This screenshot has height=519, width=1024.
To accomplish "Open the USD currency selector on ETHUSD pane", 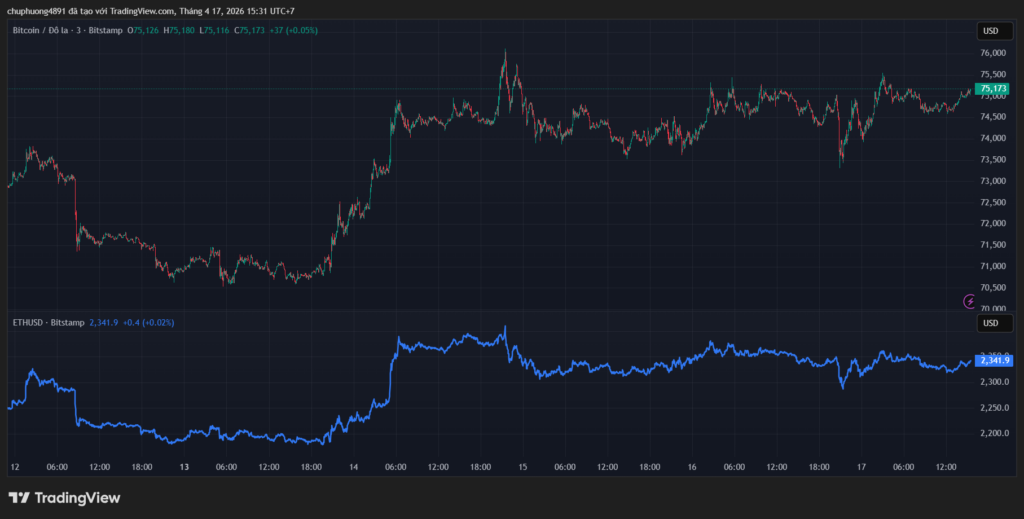I will click(990, 323).
